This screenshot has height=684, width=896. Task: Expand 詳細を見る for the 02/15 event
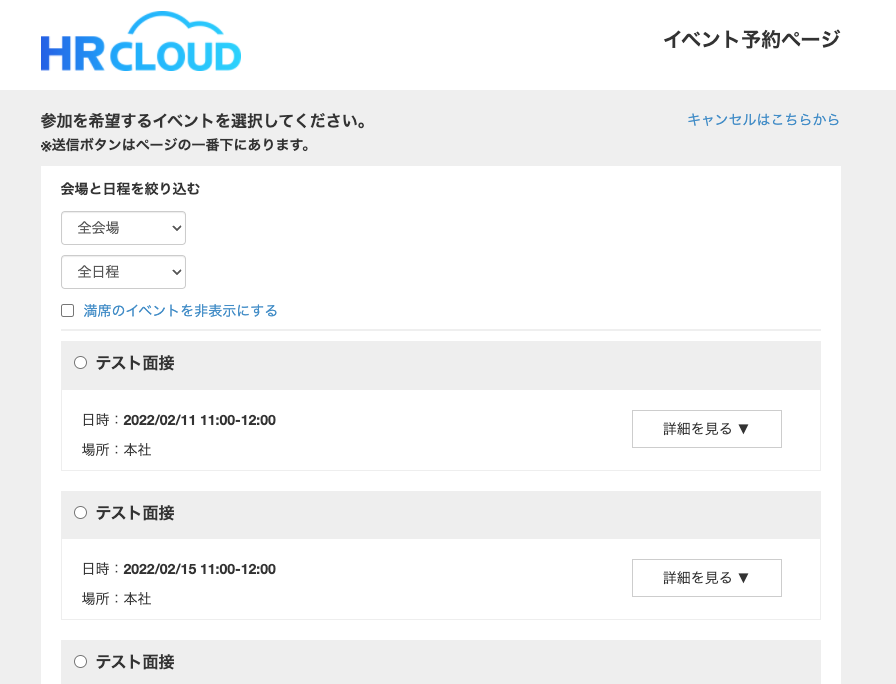pyautogui.click(x=706, y=578)
